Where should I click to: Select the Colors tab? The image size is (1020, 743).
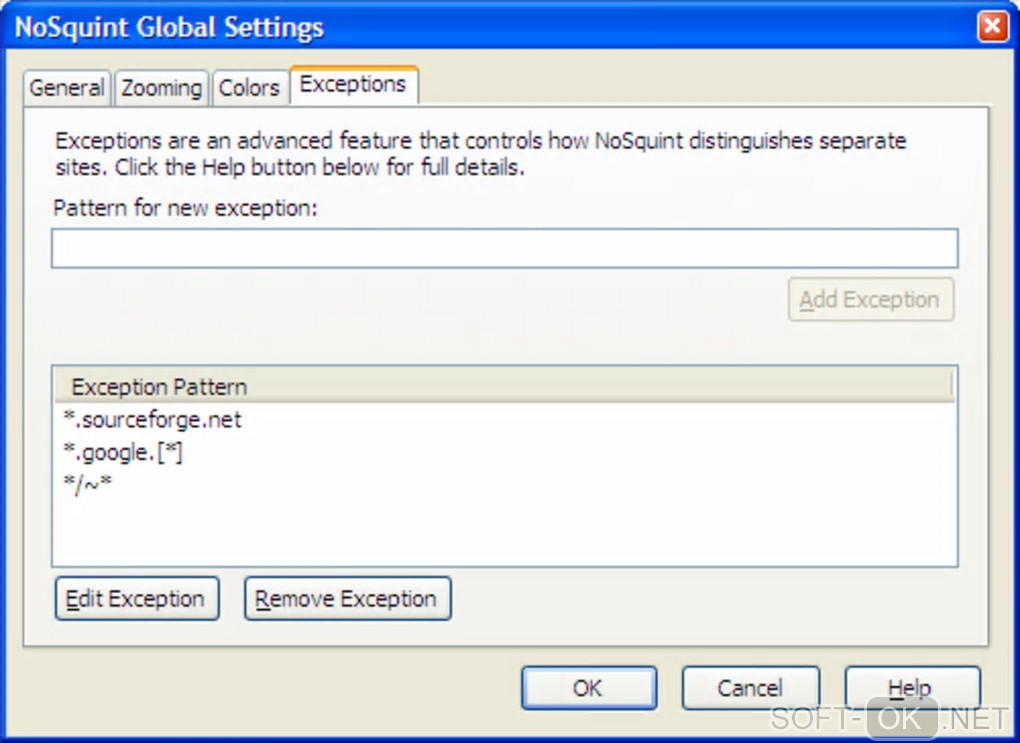249,88
